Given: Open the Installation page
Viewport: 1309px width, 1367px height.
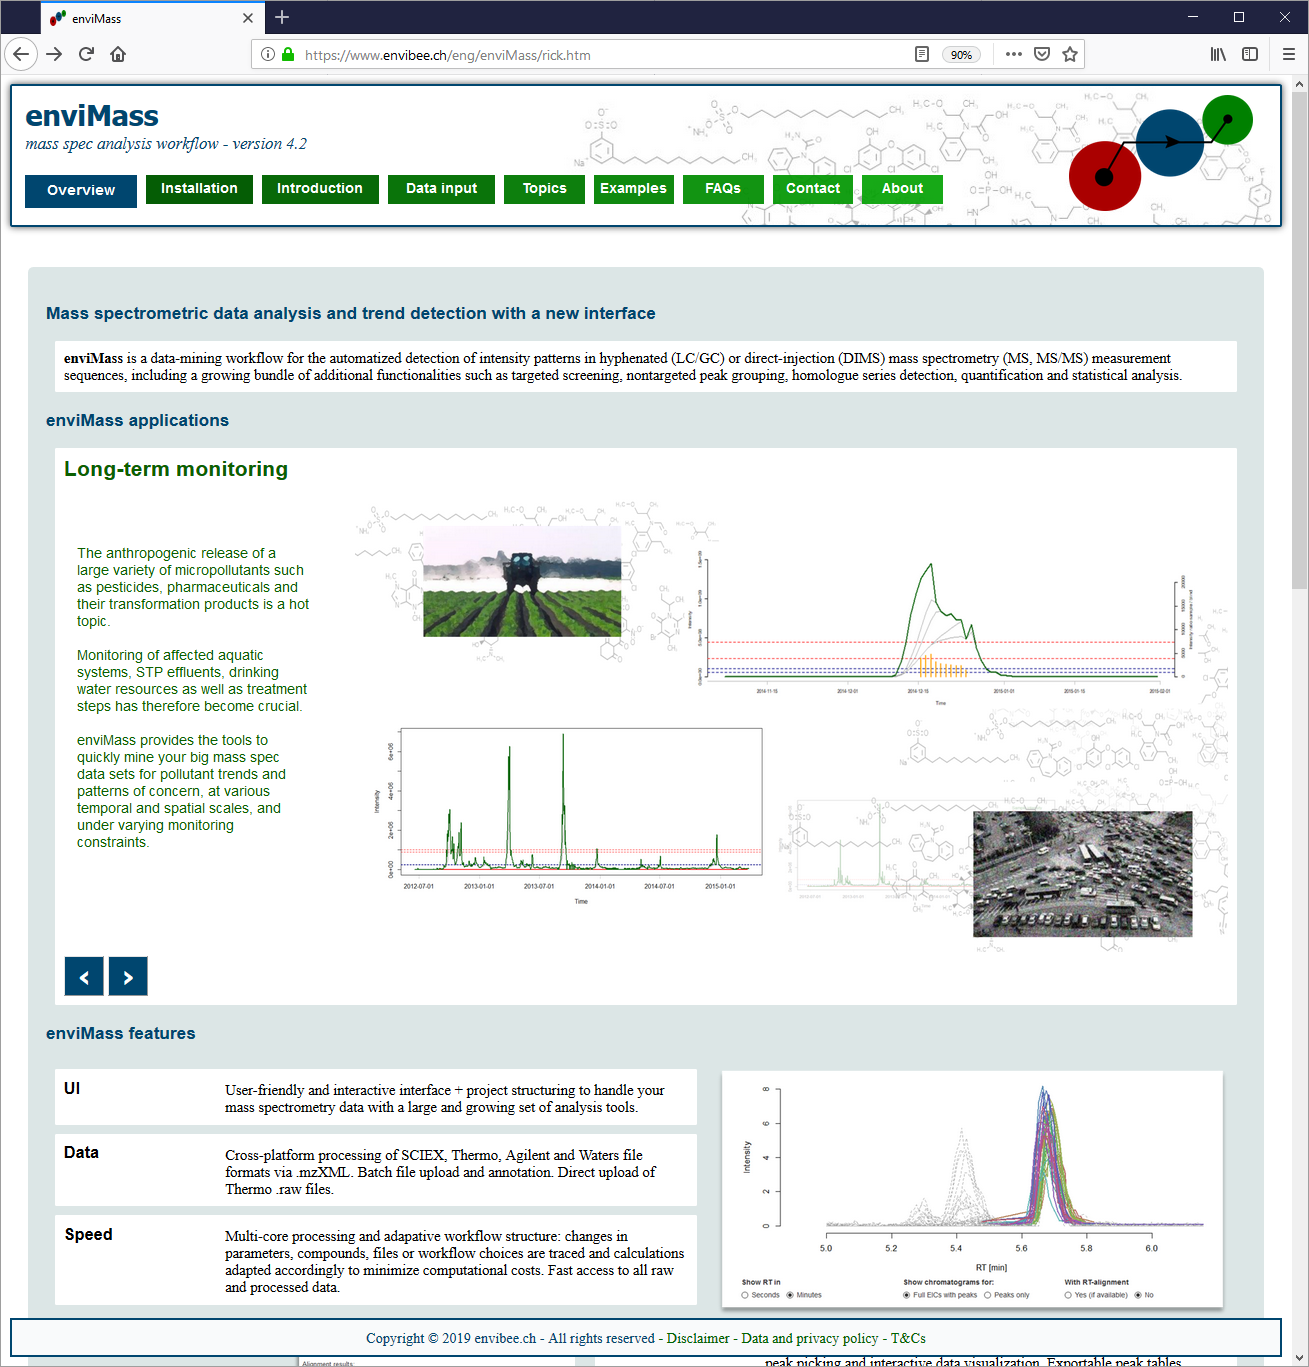Looking at the screenshot, I should click(x=199, y=189).
